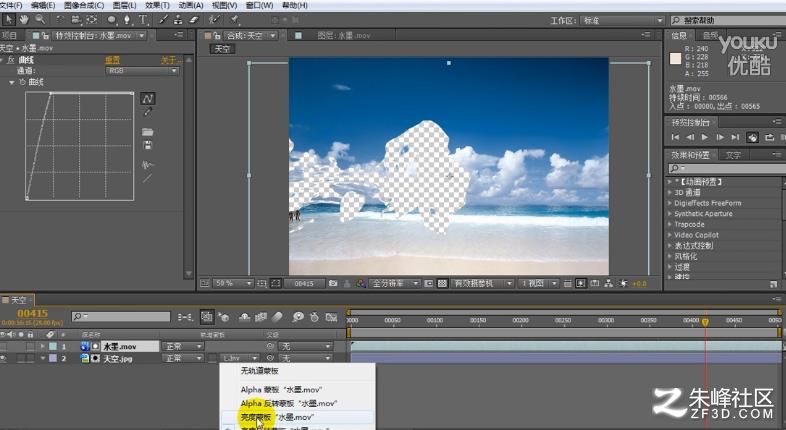
Task: Expand the 3D 通道 effects category
Action: point(670,192)
